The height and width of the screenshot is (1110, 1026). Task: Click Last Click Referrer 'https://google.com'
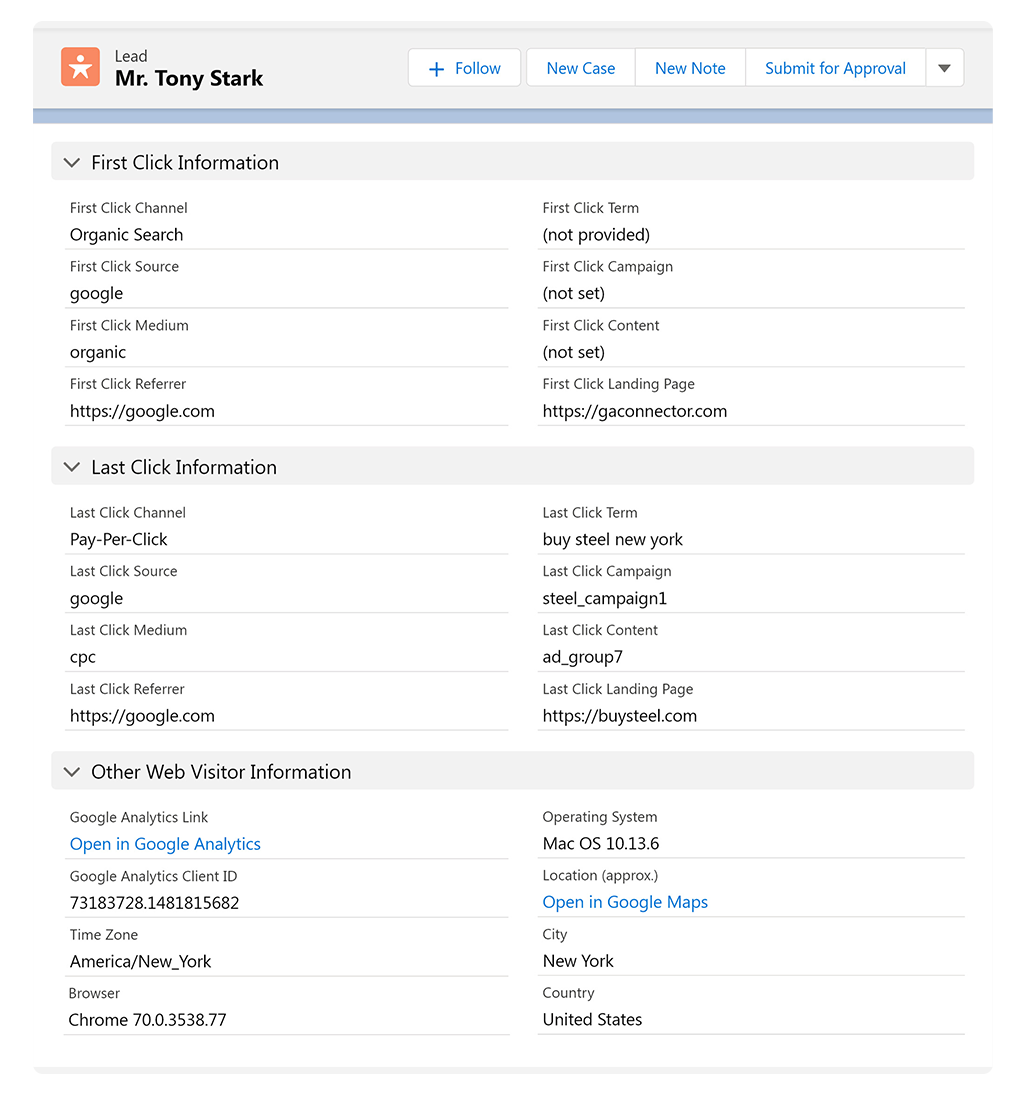142,716
